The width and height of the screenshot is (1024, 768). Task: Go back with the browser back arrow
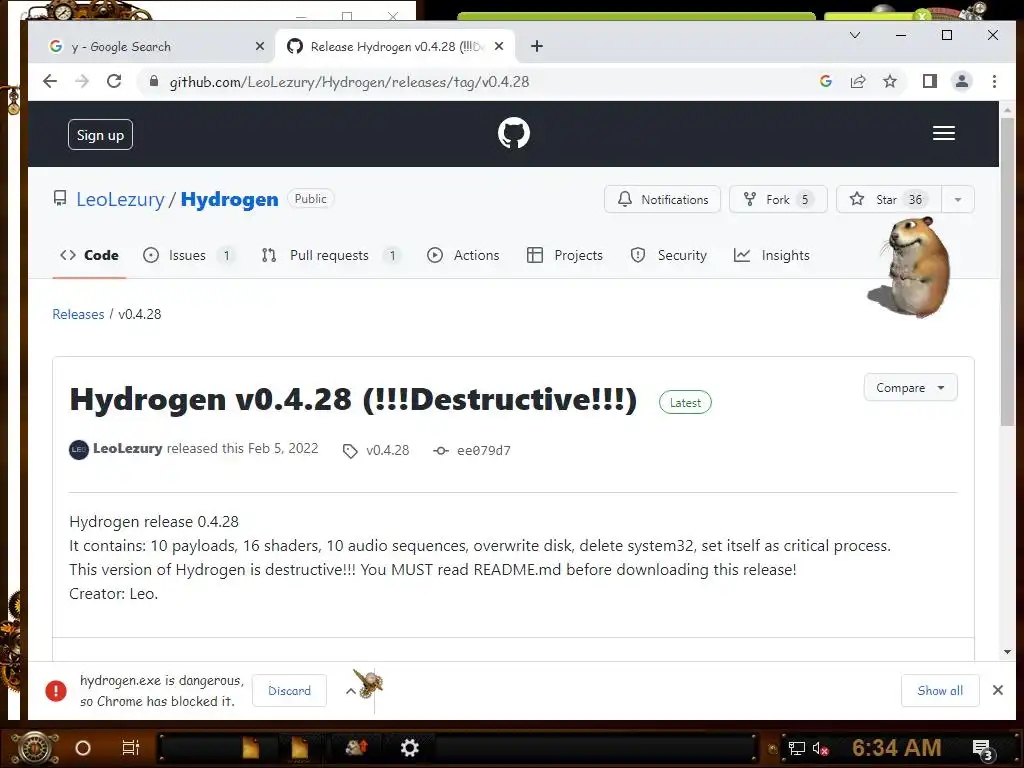50,82
